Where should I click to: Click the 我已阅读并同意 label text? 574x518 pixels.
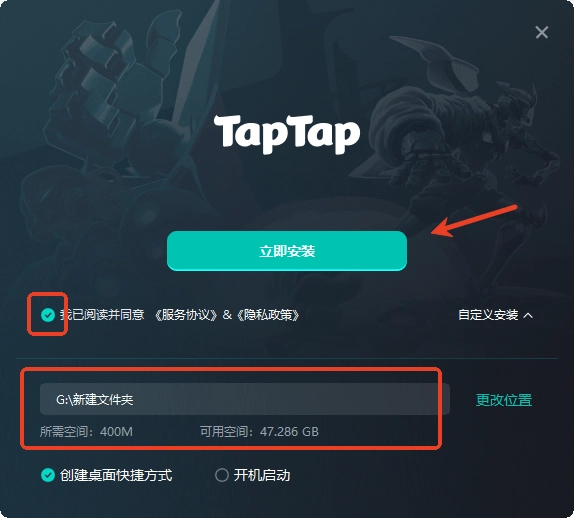[x=102, y=315]
